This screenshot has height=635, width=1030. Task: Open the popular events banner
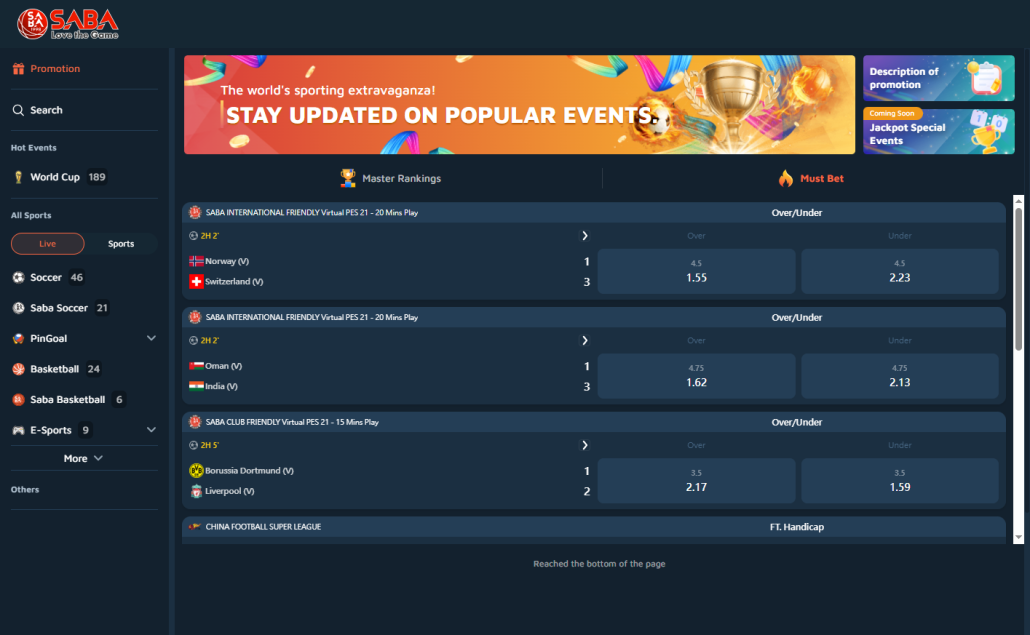520,104
